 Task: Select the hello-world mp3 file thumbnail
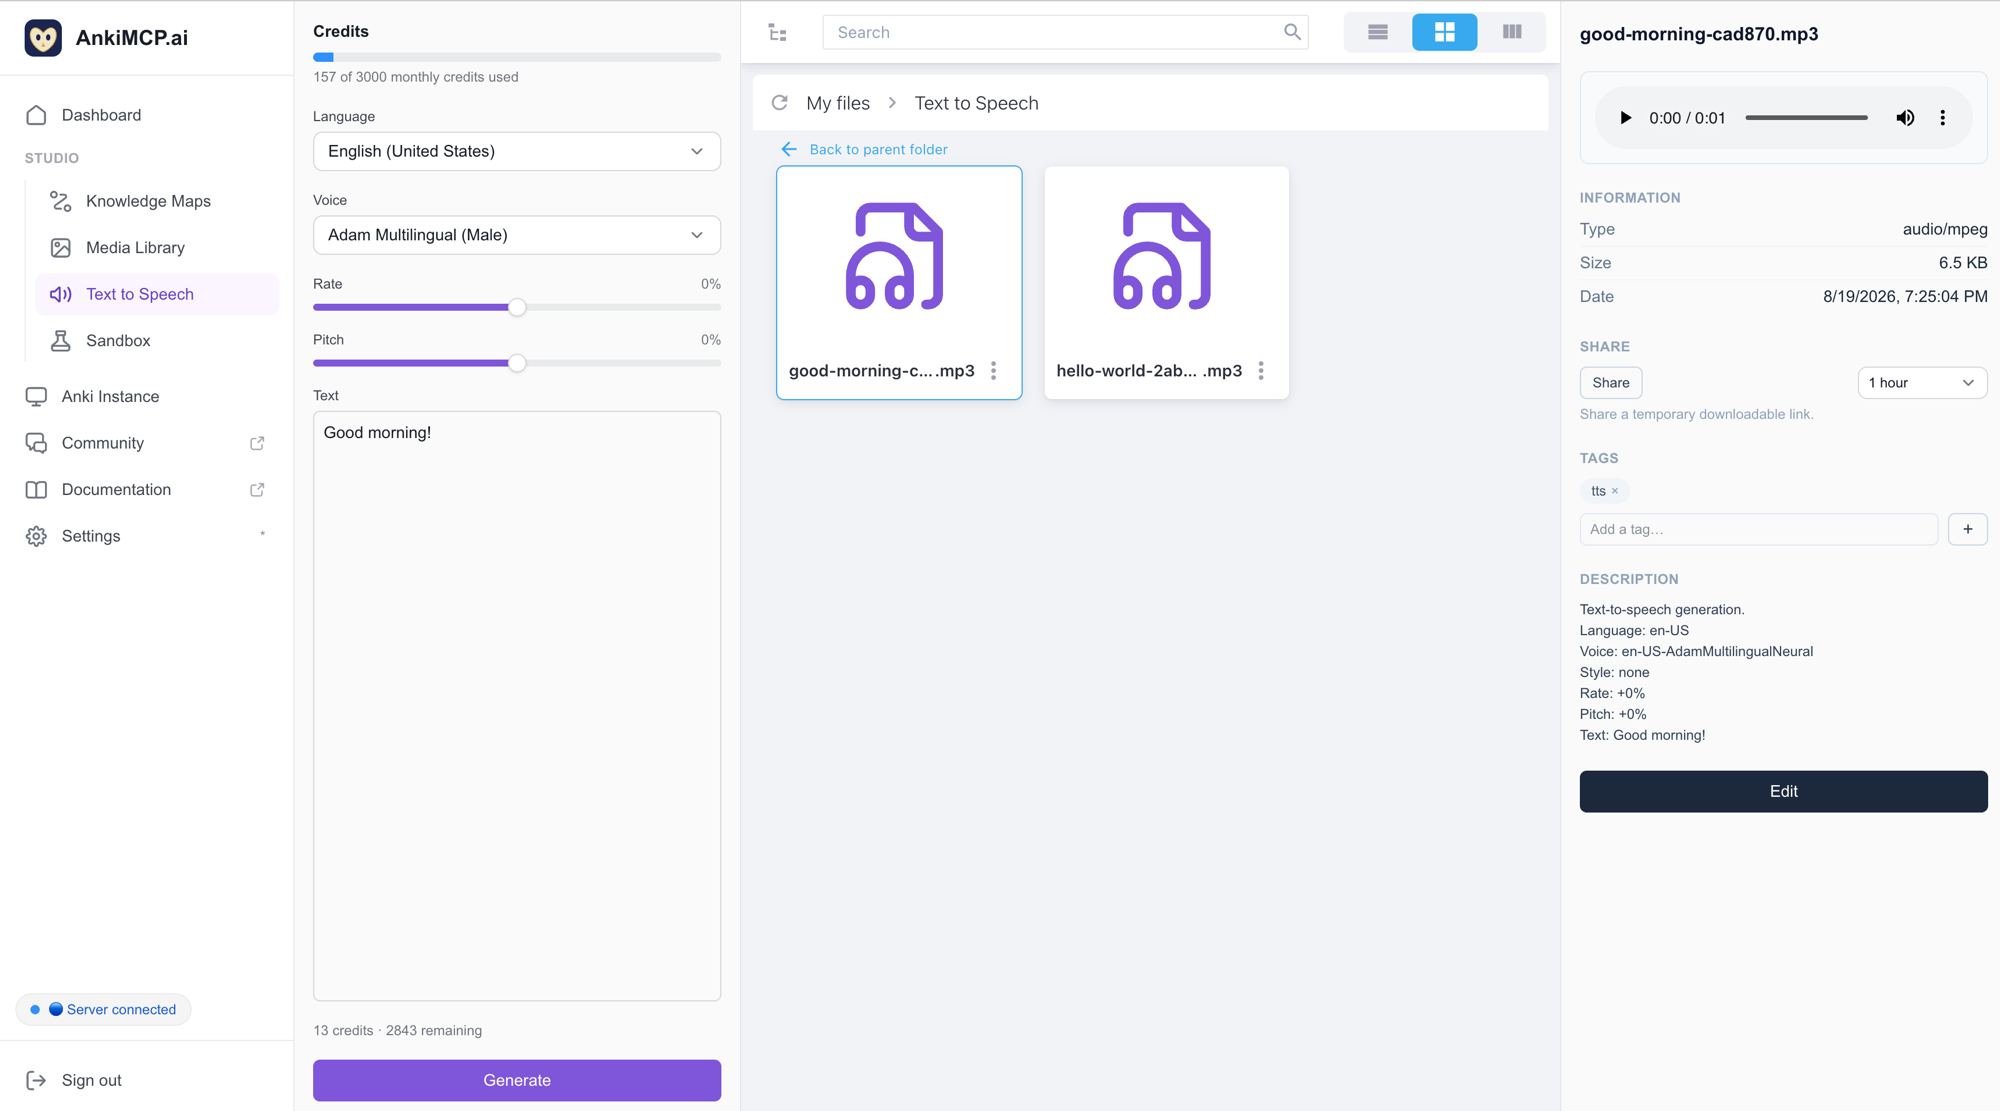click(x=1162, y=256)
